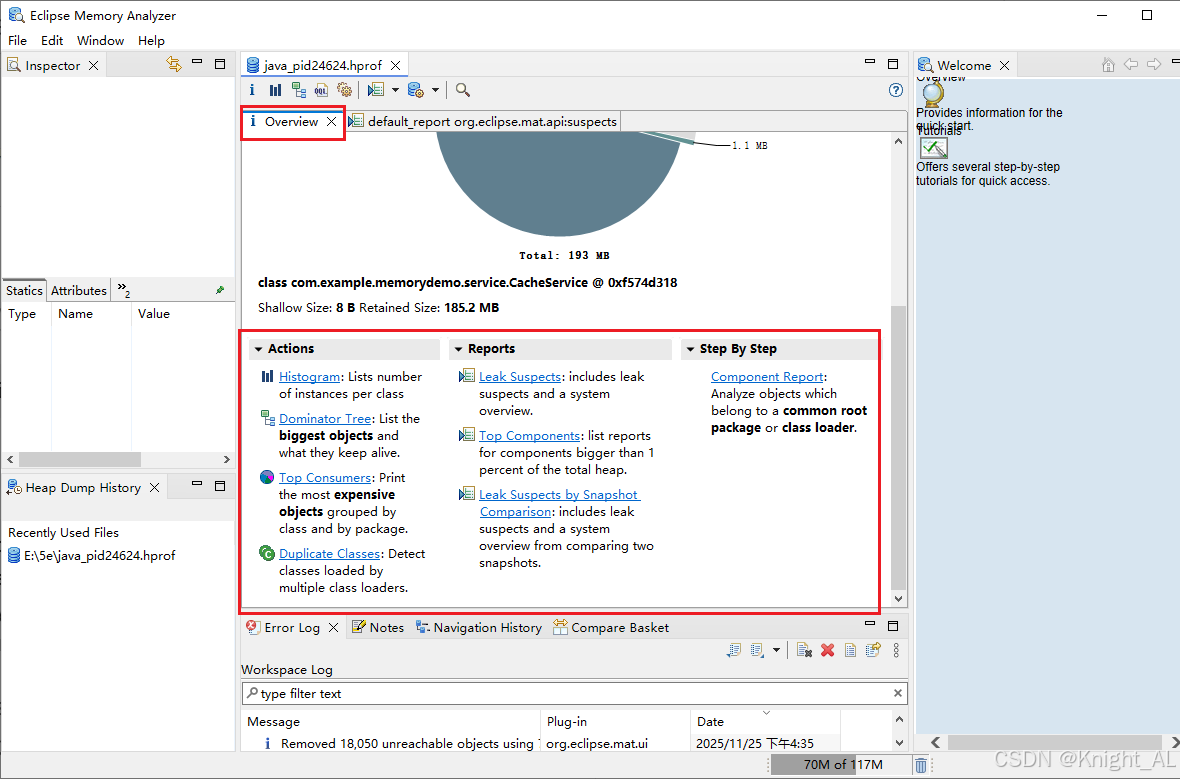Open the Window menu
1180x779 pixels.
[x=100, y=41]
